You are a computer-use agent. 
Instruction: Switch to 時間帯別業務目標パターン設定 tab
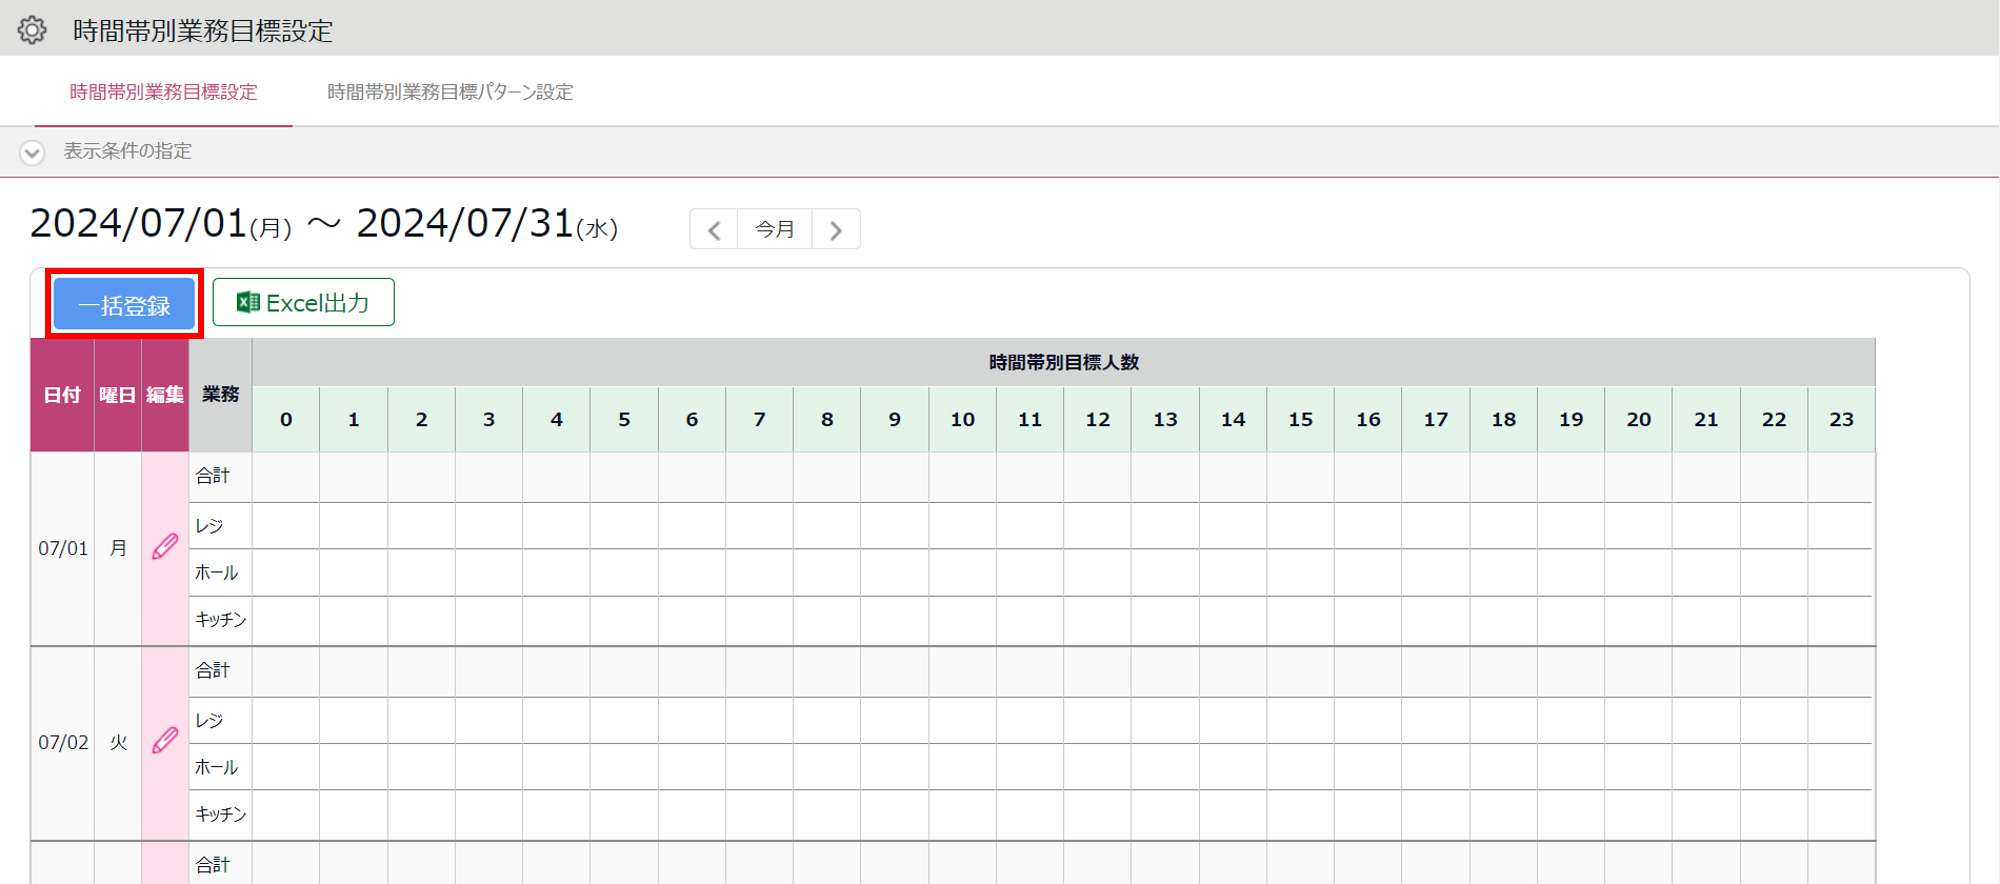[450, 92]
